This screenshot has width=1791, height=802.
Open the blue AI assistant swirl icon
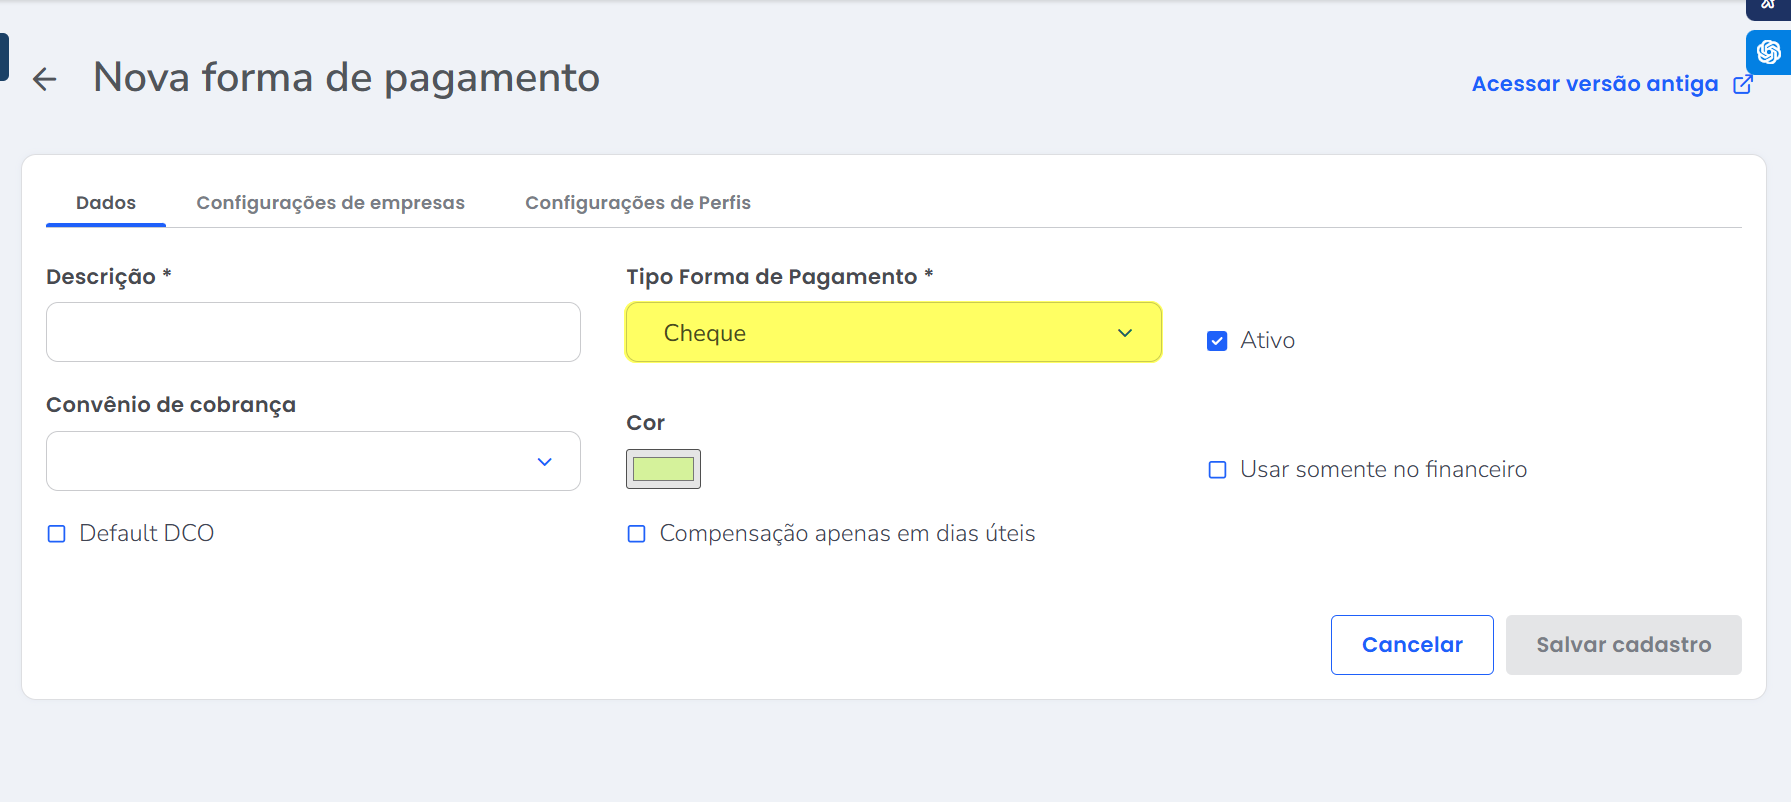(1768, 52)
